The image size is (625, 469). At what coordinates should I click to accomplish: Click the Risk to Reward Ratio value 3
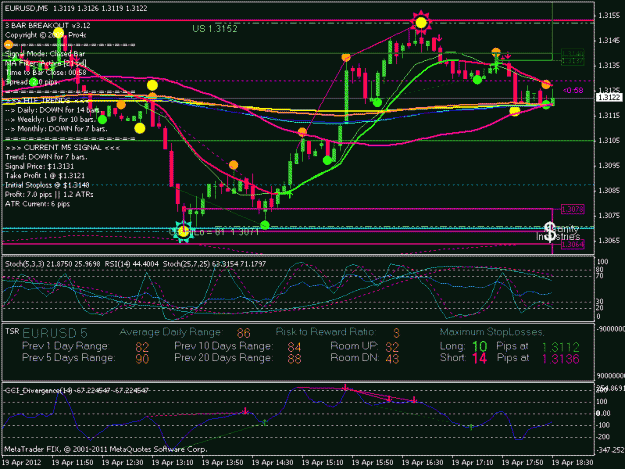click(x=396, y=333)
